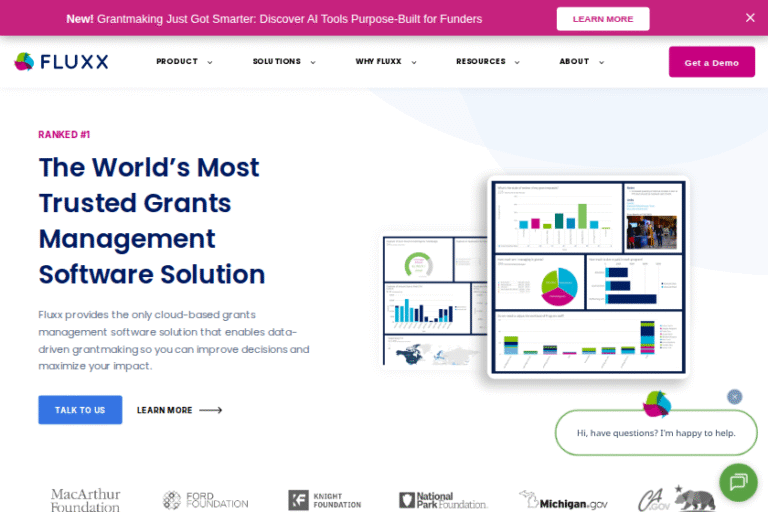
Task: Expand the Product dropdown menu
Action: click(x=184, y=62)
